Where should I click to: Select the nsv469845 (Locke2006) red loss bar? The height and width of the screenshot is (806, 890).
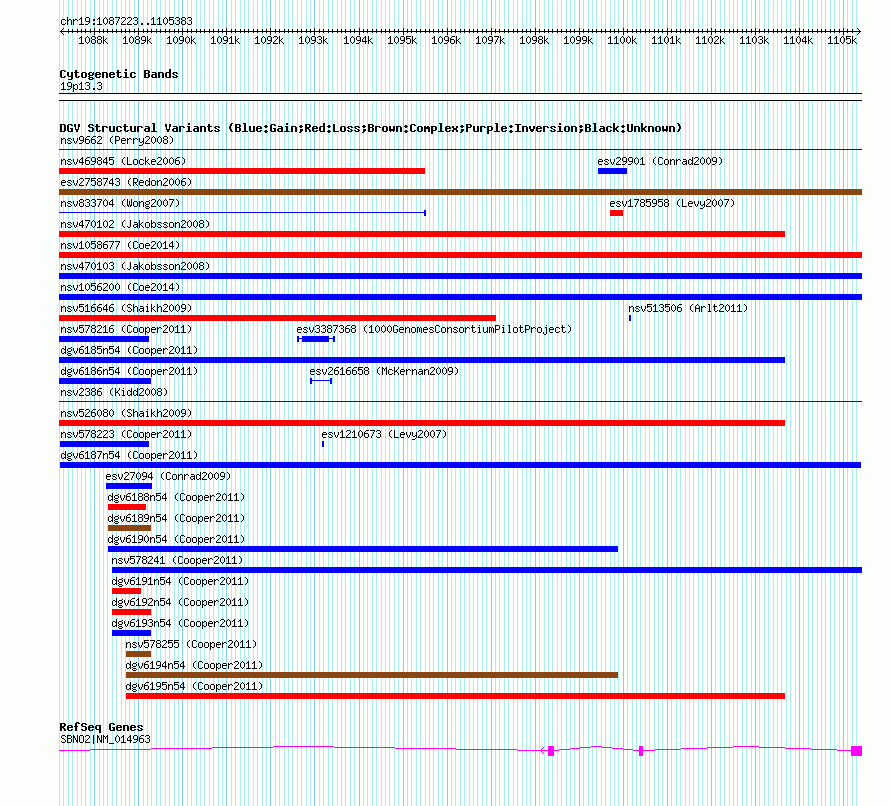click(x=242, y=171)
